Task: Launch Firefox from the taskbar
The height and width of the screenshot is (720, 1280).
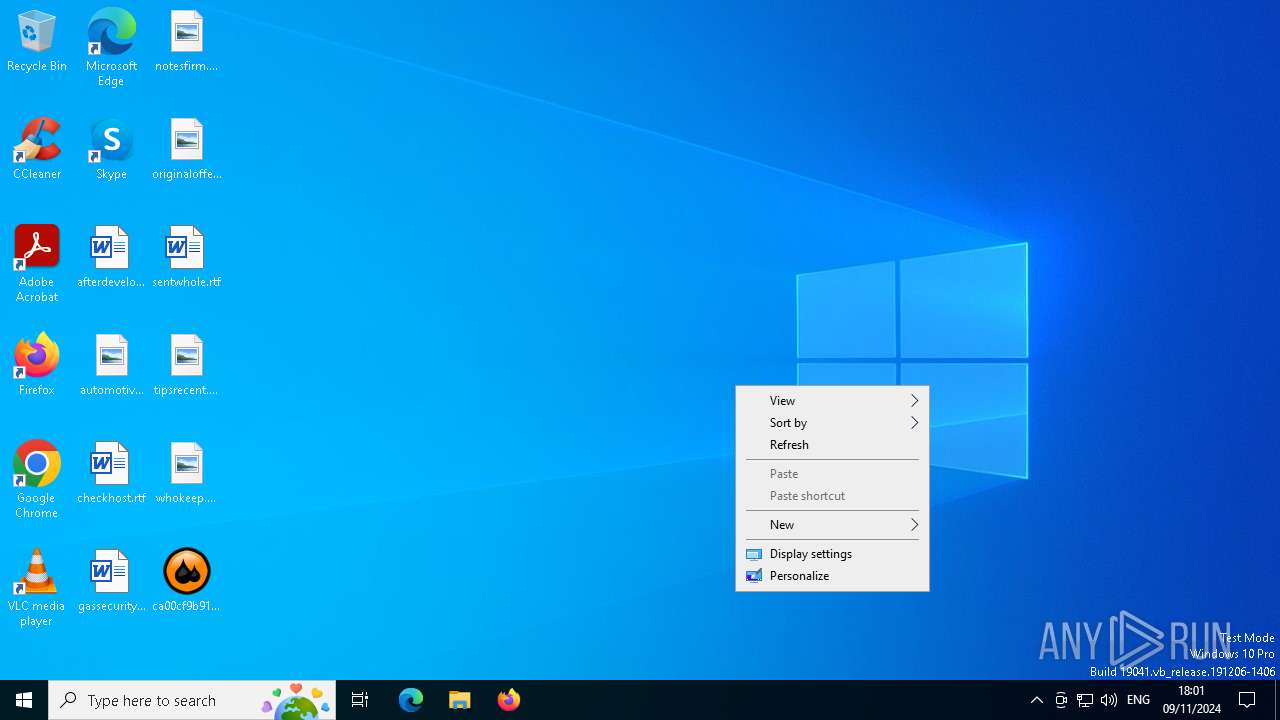Action: point(509,700)
